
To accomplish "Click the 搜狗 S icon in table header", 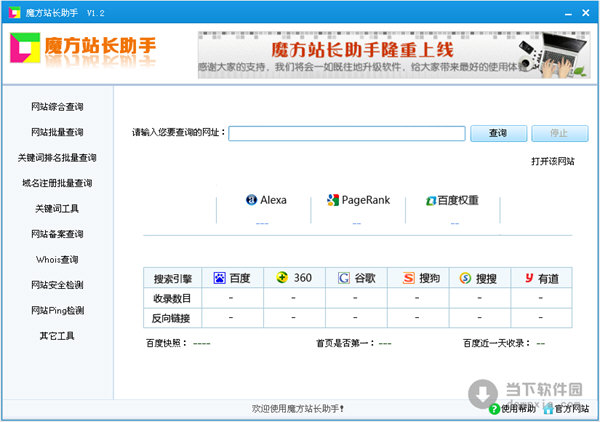I will (x=408, y=278).
